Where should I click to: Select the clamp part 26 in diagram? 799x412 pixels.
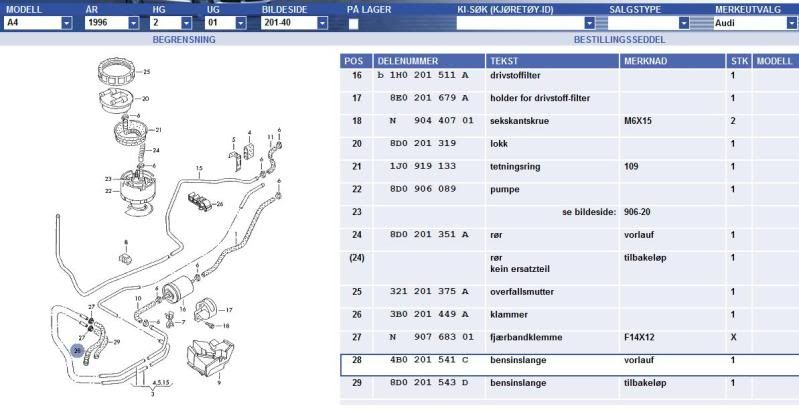click(x=219, y=203)
